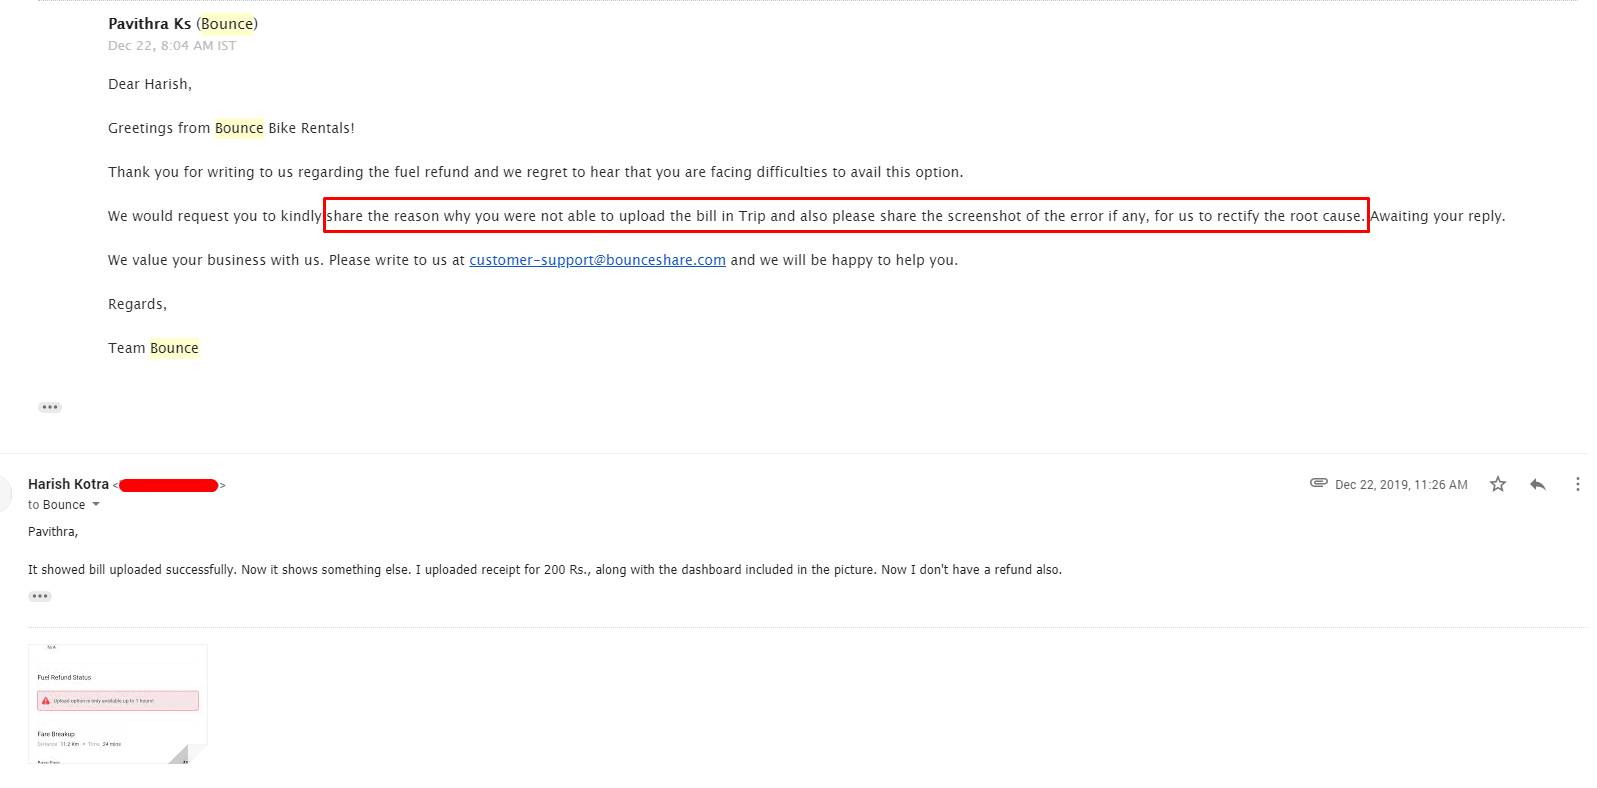Click the 'Pavithra,' salutation in the reply
The width and height of the screenshot is (1597, 788).
point(53,532)
